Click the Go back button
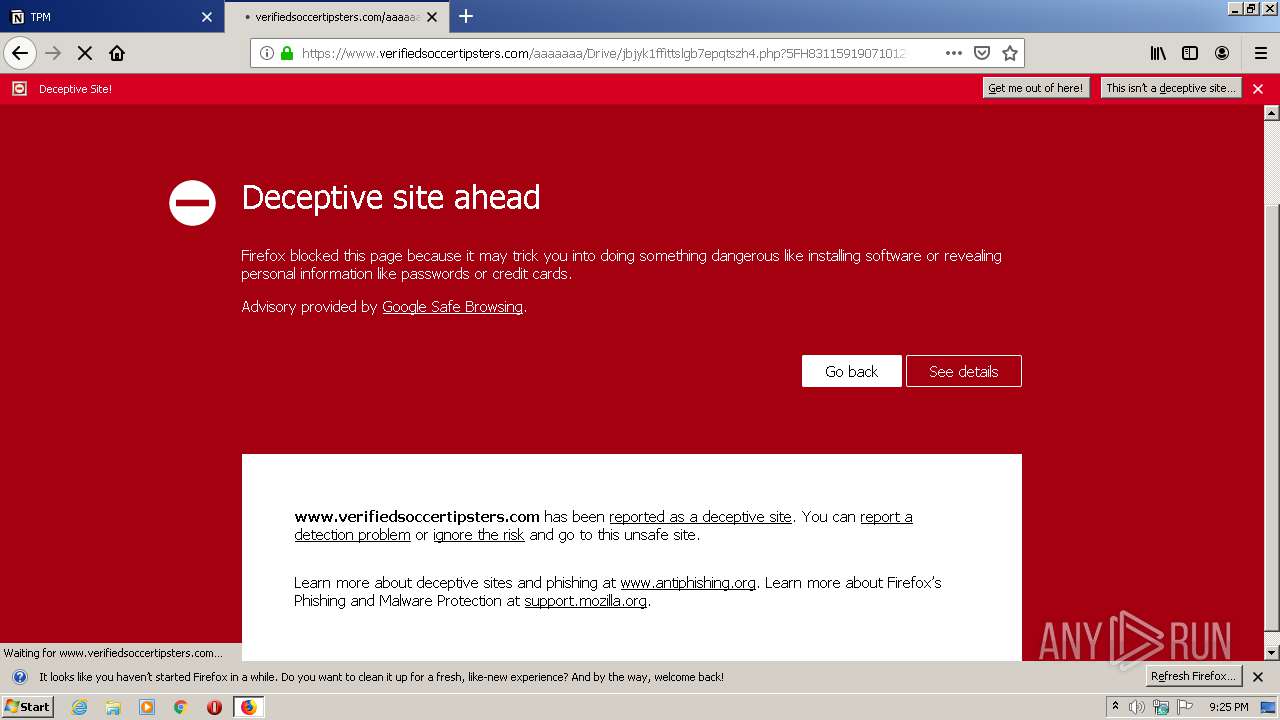The width and height of the screenshot is (1280, 720). coord(851,371)
